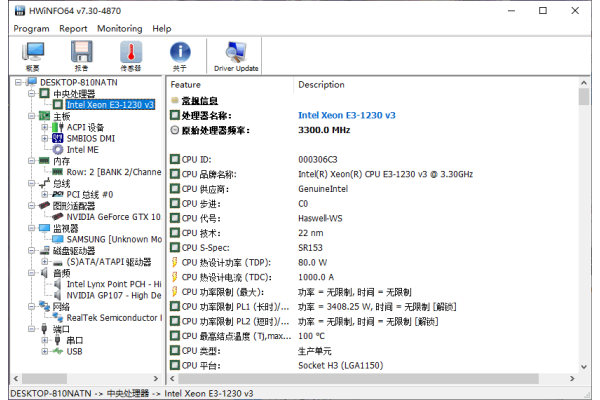Click the GenuineIntel vendor value

coord(323,189)
